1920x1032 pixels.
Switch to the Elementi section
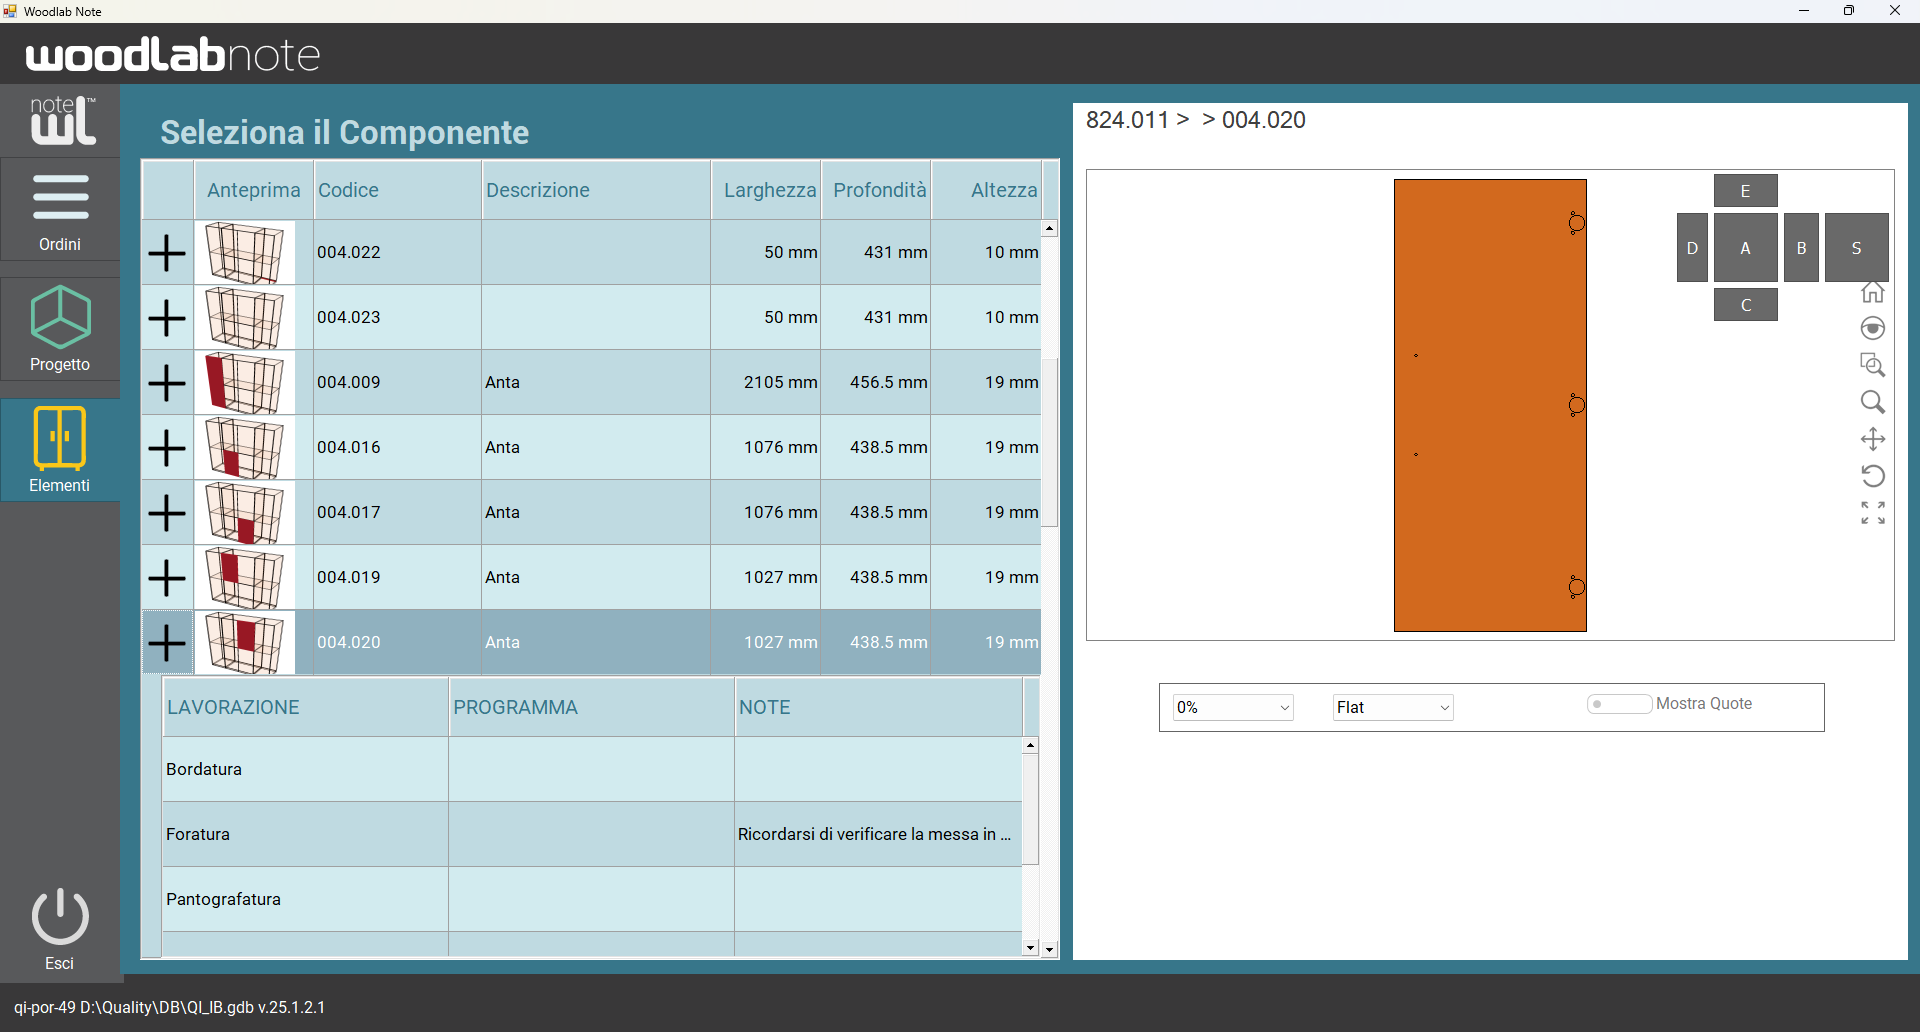pos(59,450)
